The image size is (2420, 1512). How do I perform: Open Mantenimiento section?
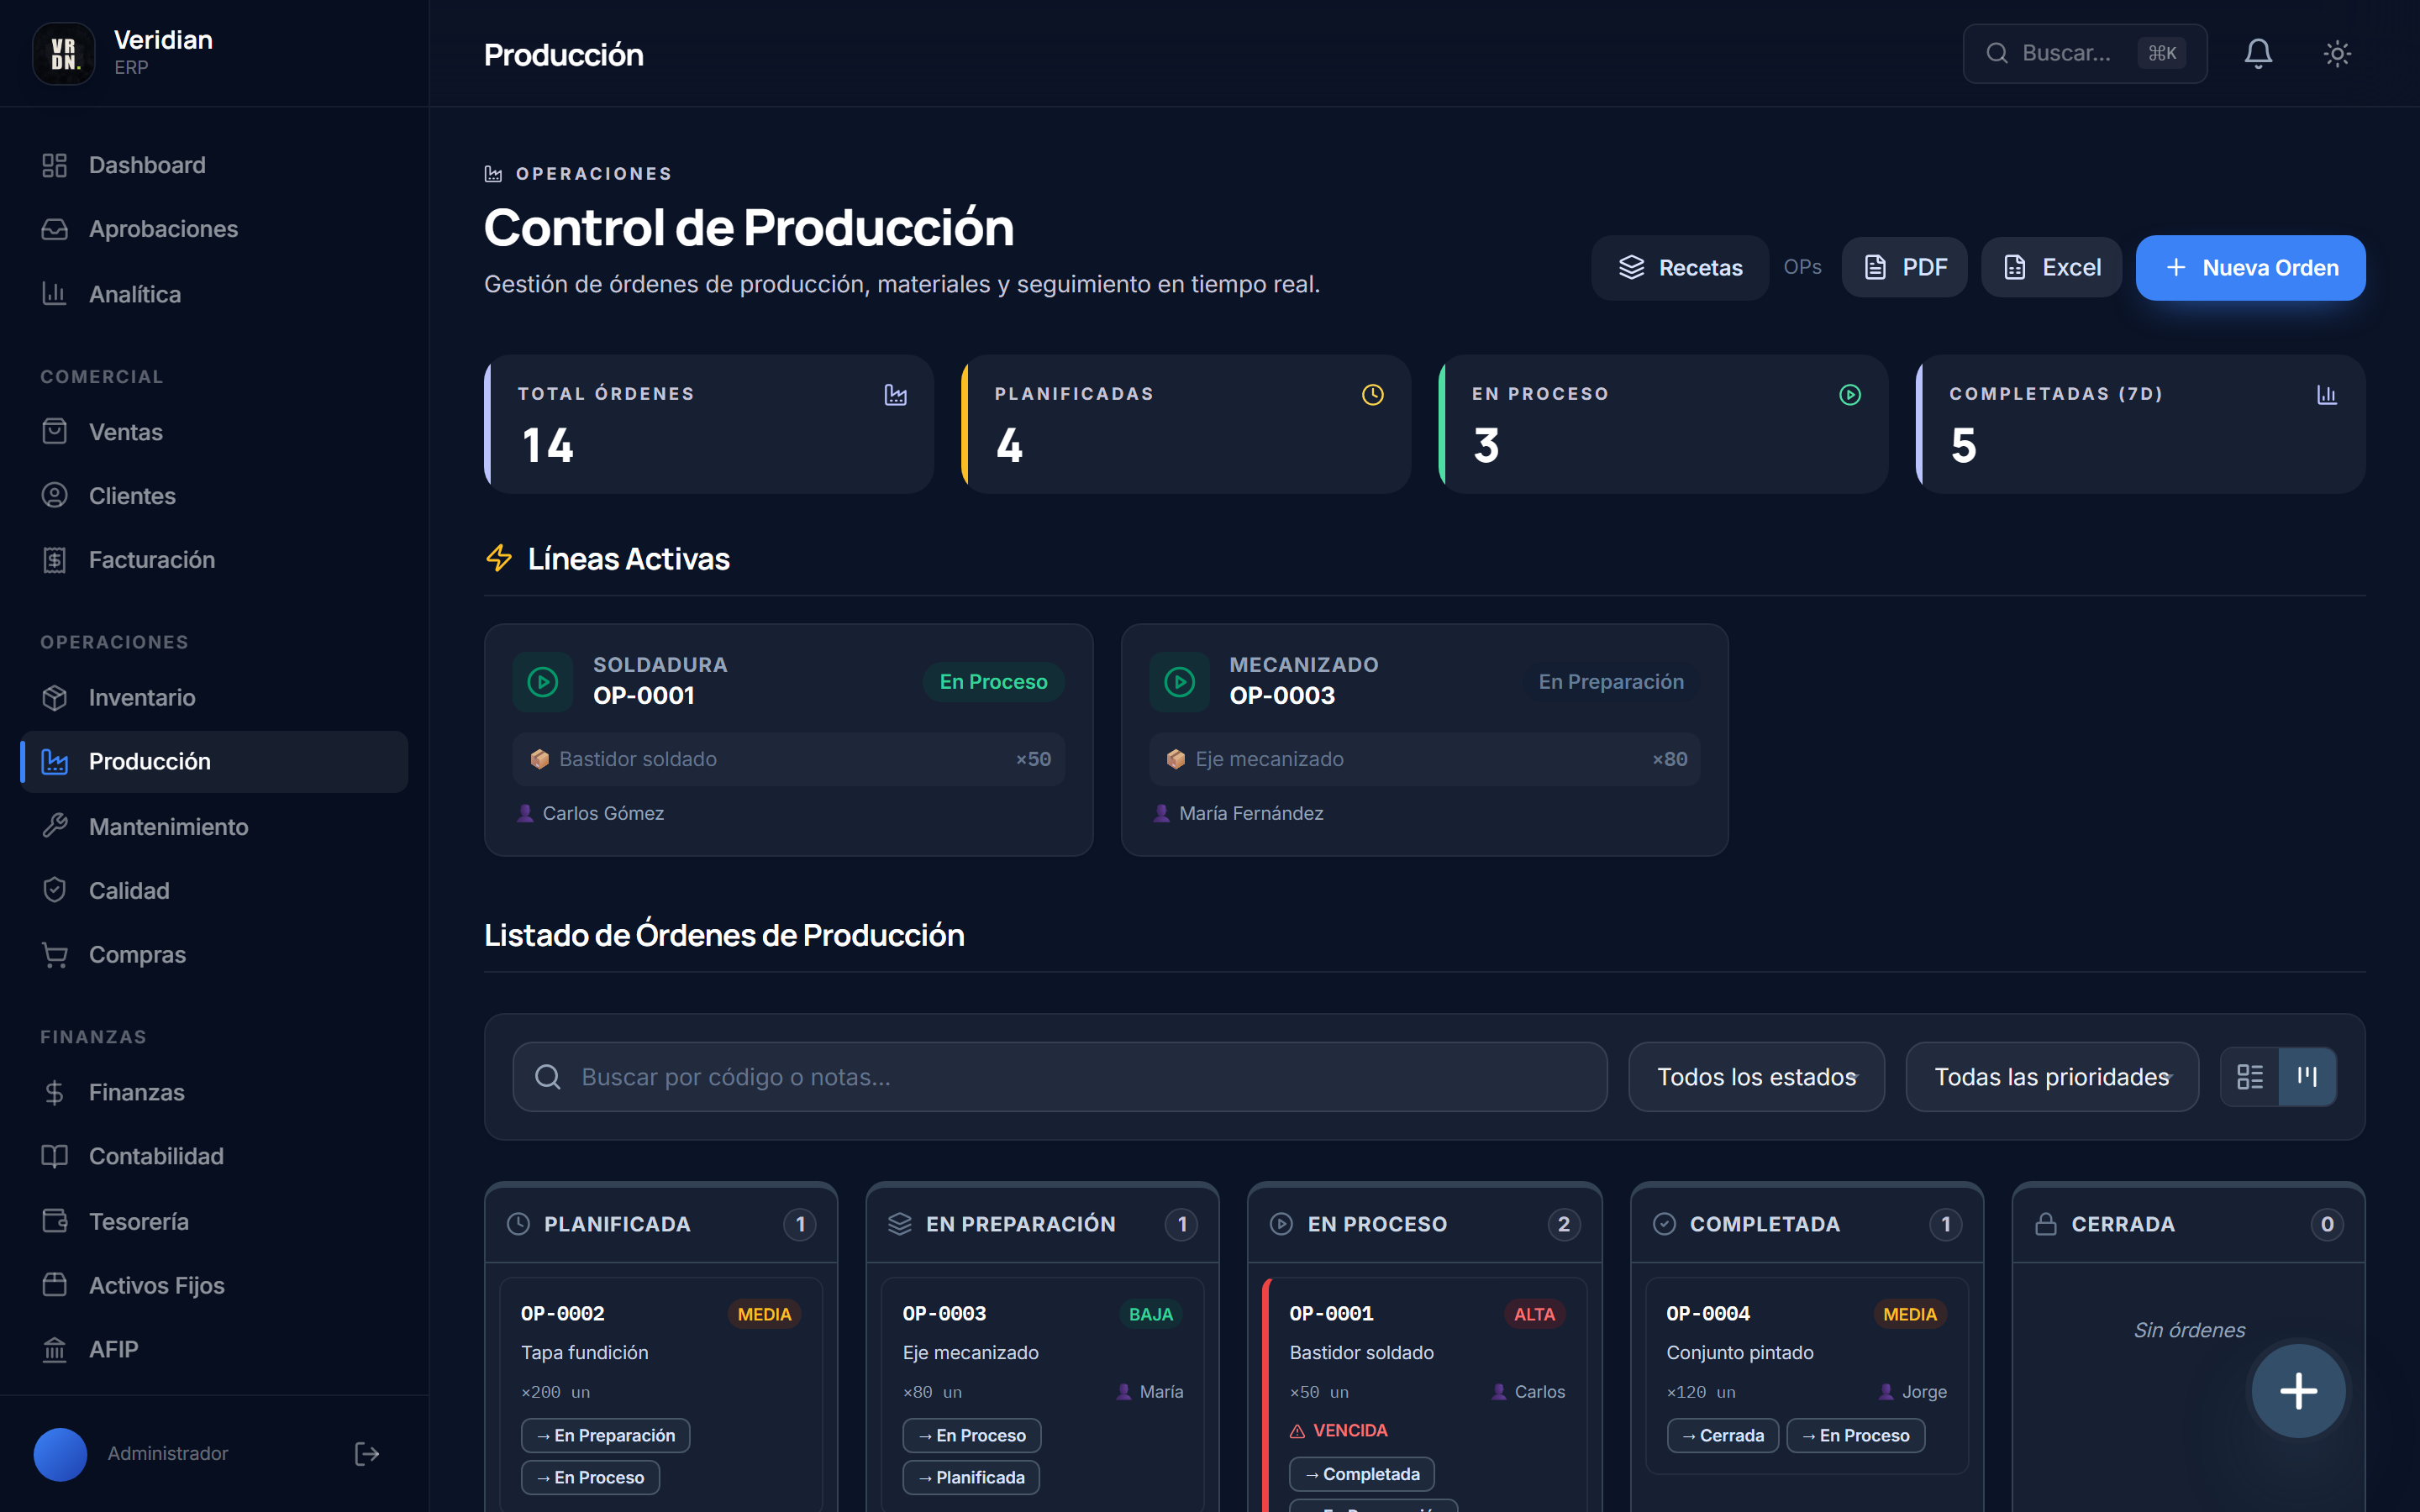[x=214, y=826]
